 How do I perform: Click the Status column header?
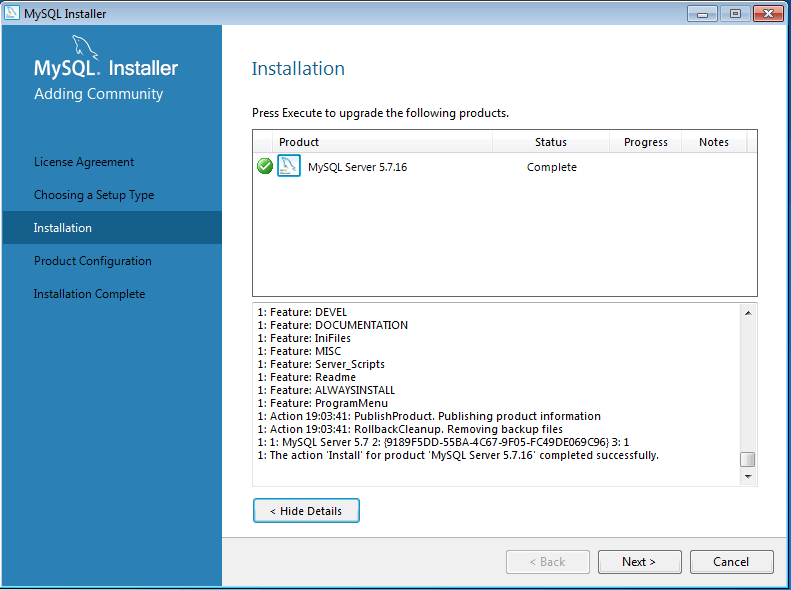[x=551, y=142]
